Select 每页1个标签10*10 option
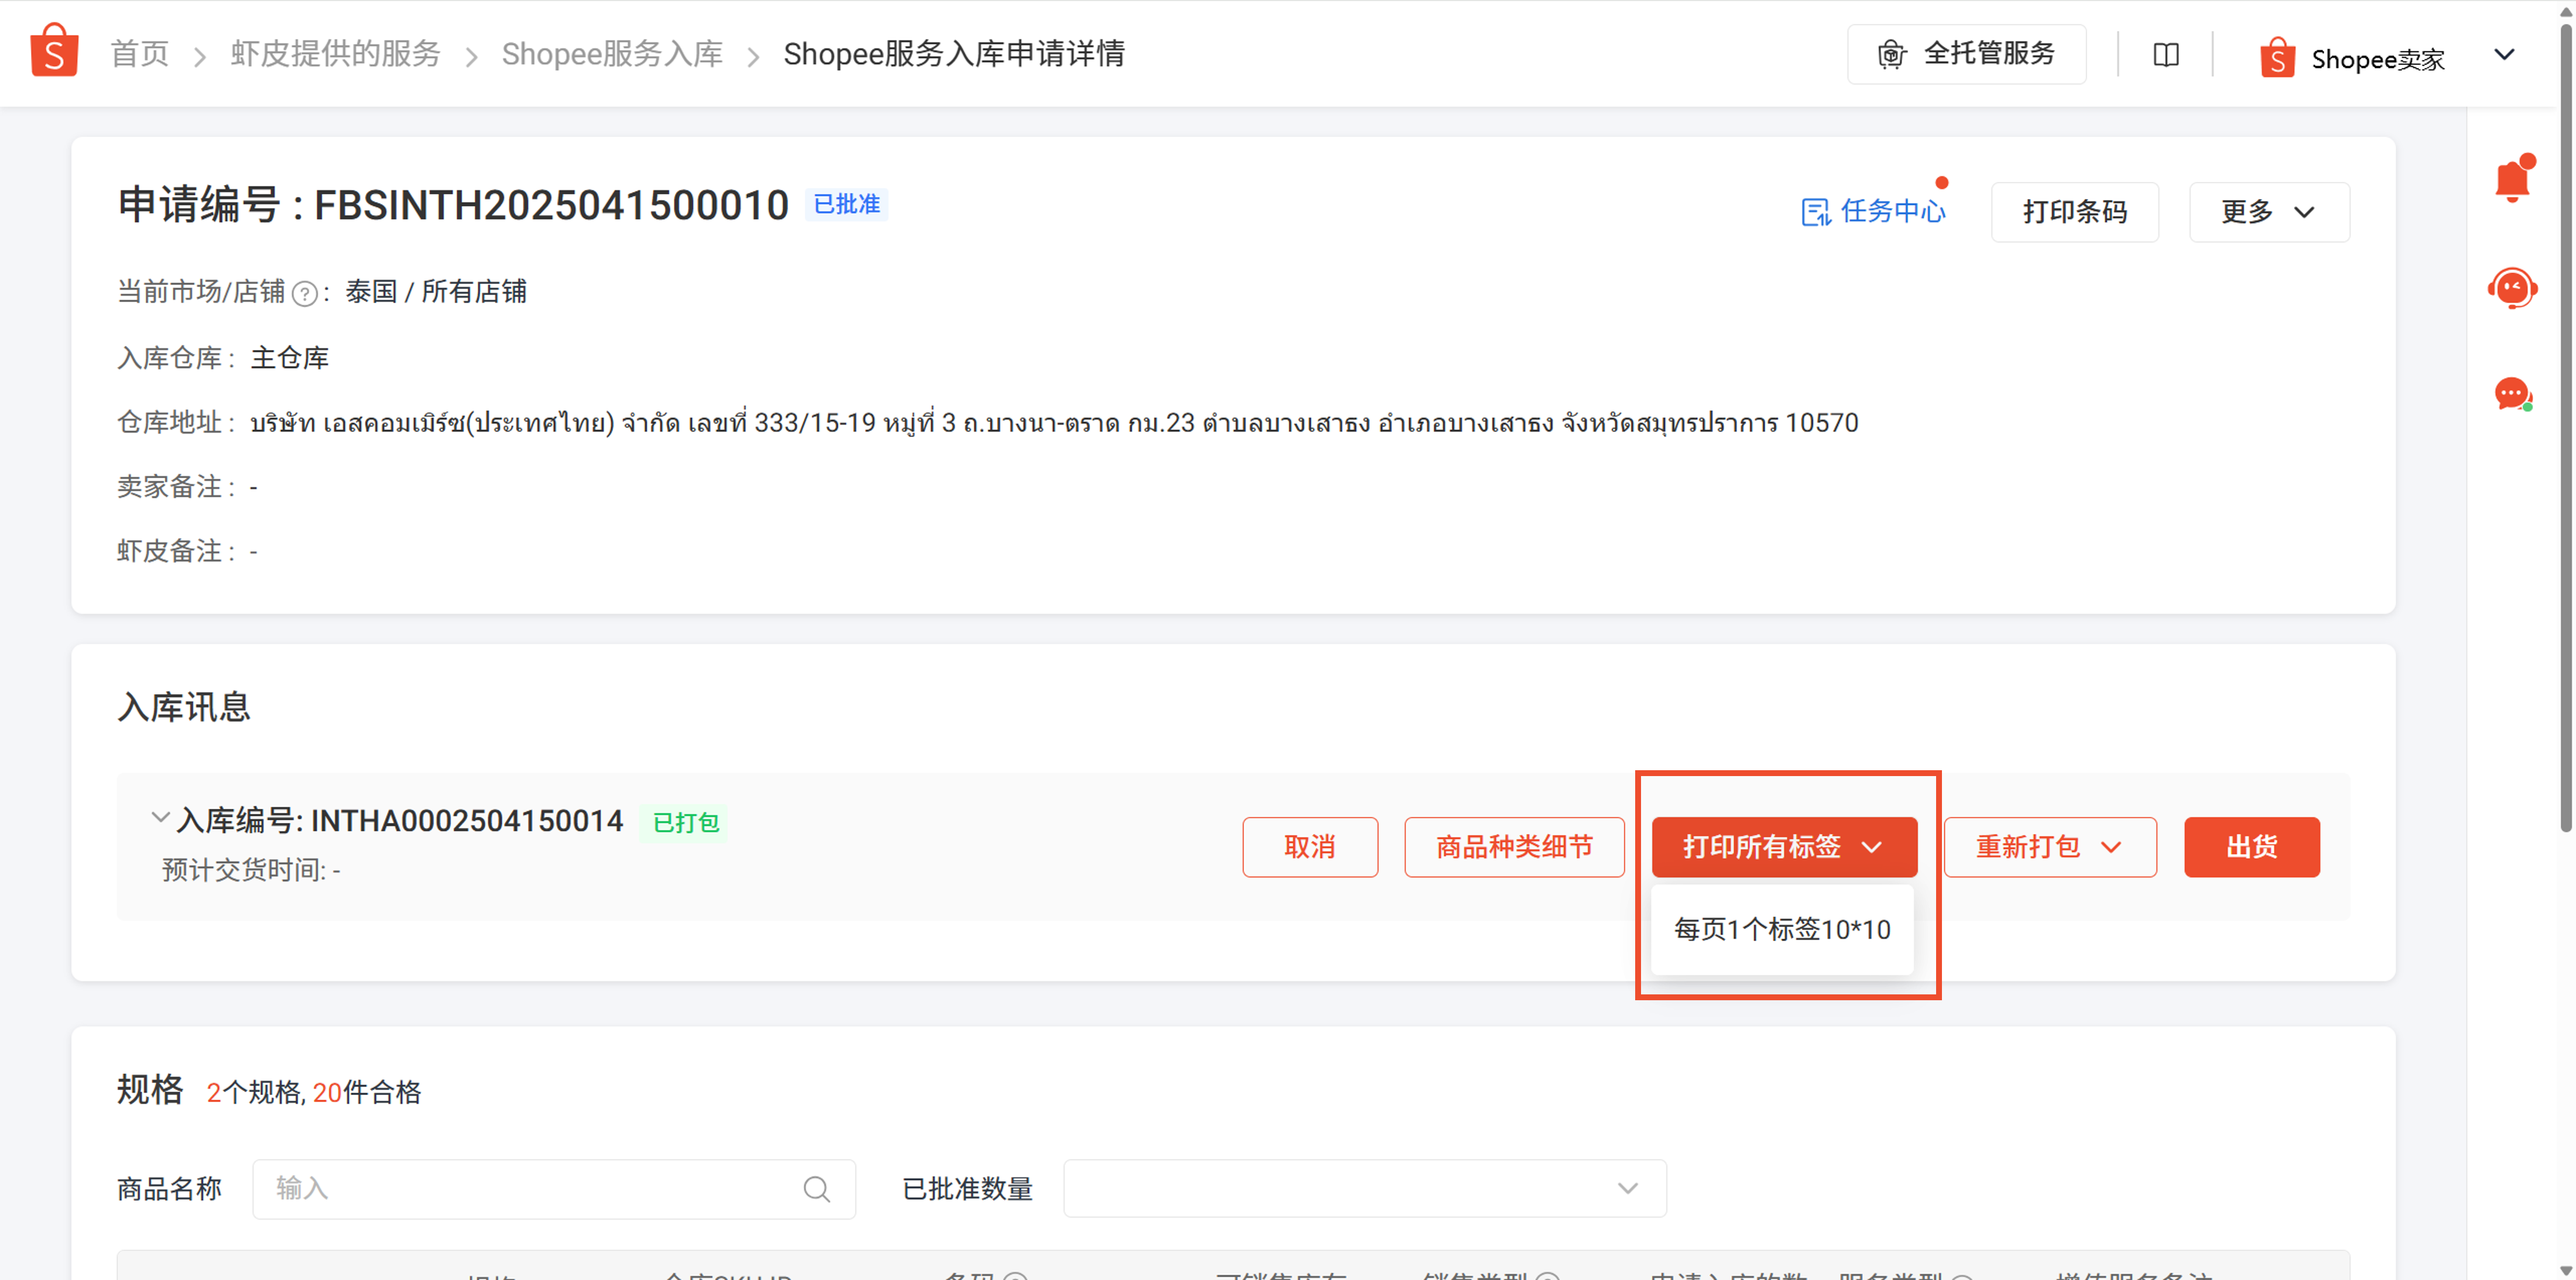Screen dimensions: 2576x1280 coord(1782,929)
